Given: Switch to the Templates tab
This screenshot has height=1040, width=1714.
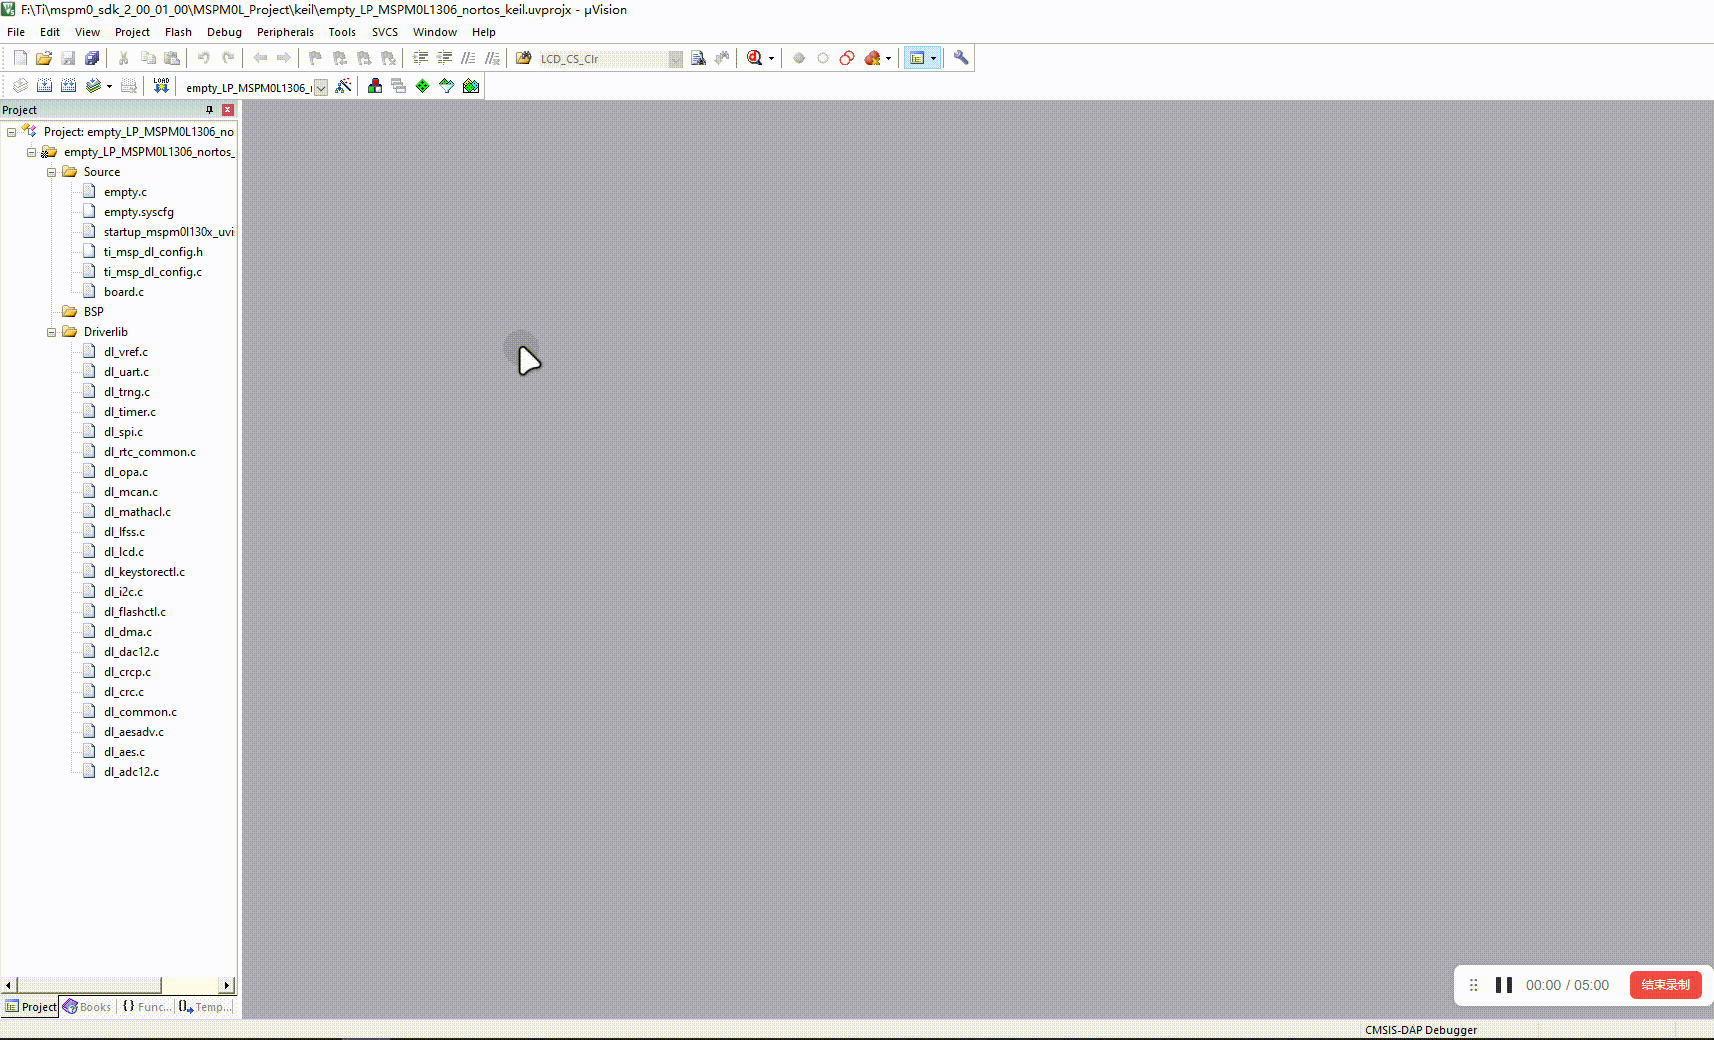Looking at the screenshot, I should point(205,1007).
